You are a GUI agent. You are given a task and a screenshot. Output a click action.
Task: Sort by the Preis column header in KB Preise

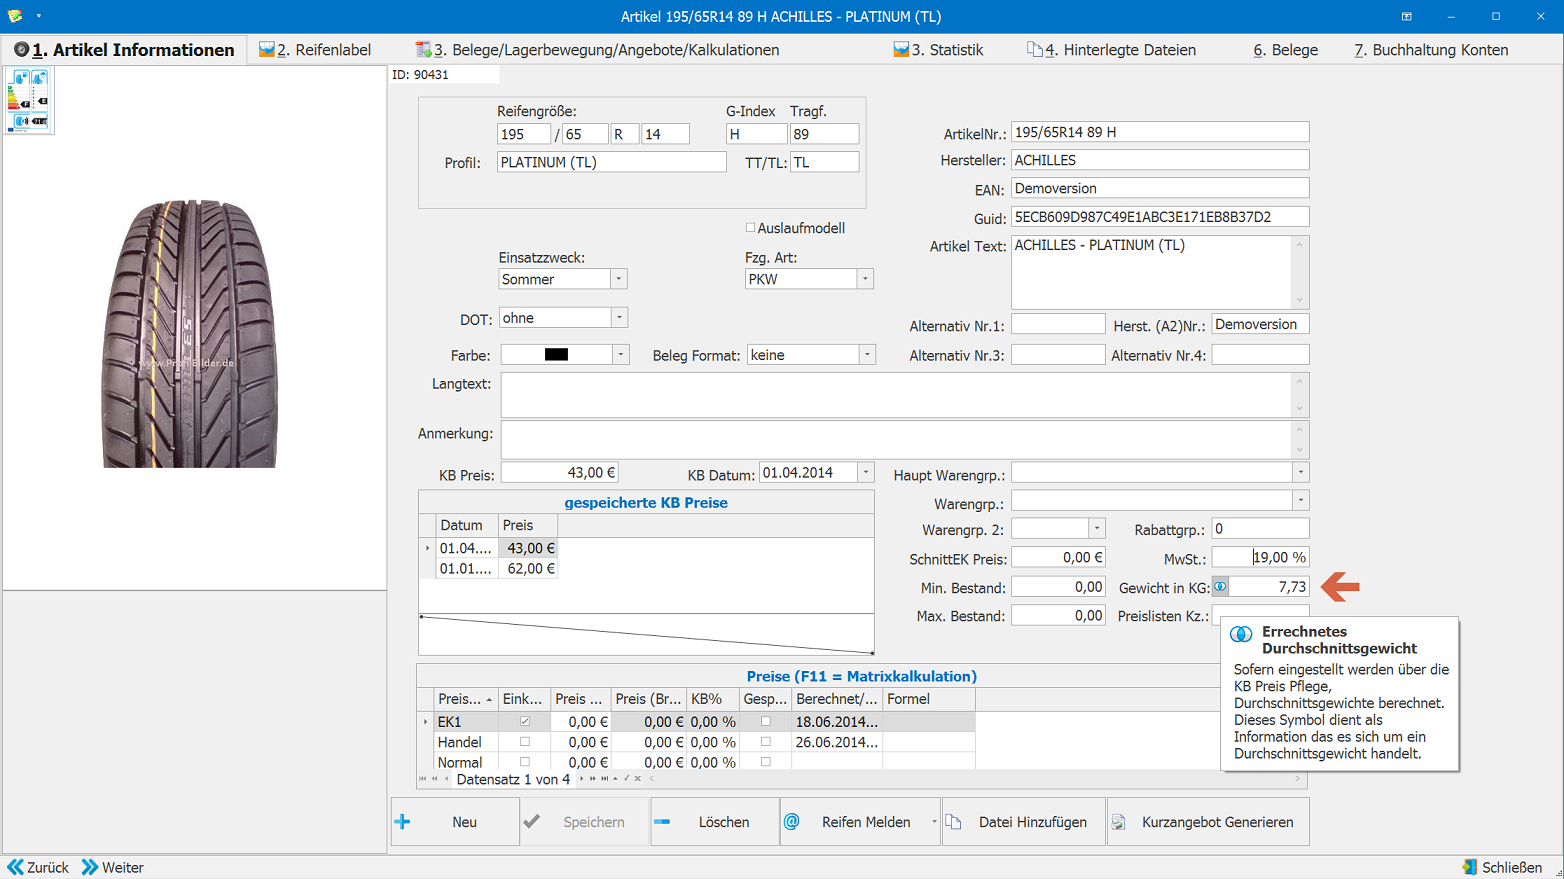(528, 525)
